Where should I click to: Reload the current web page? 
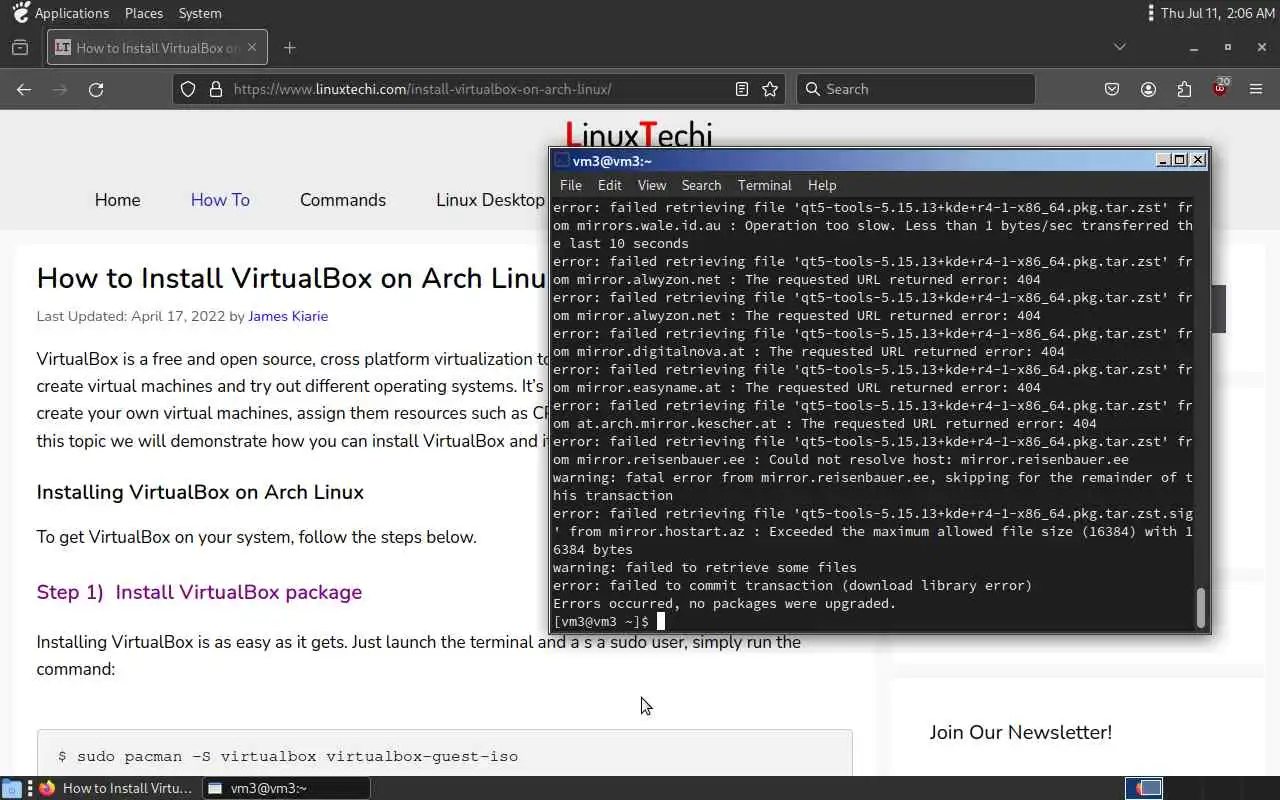click(x=96, y=89)
